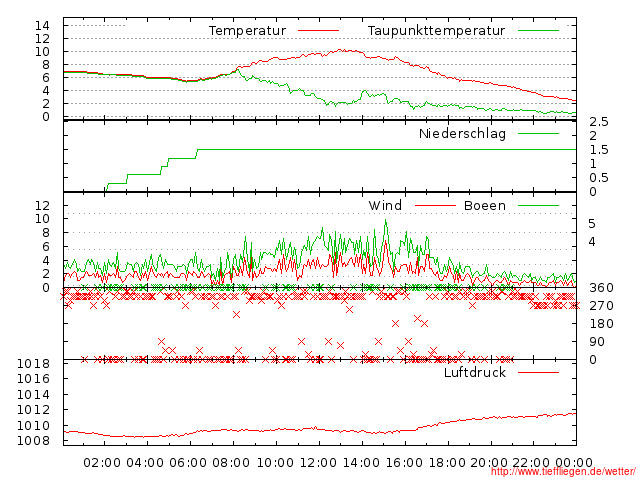Click the Niederschlag legend label

462,133
